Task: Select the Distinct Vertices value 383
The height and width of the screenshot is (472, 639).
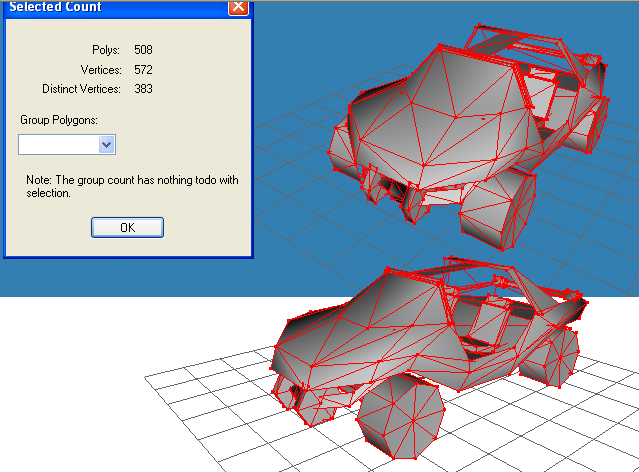Action: point(143,88)
